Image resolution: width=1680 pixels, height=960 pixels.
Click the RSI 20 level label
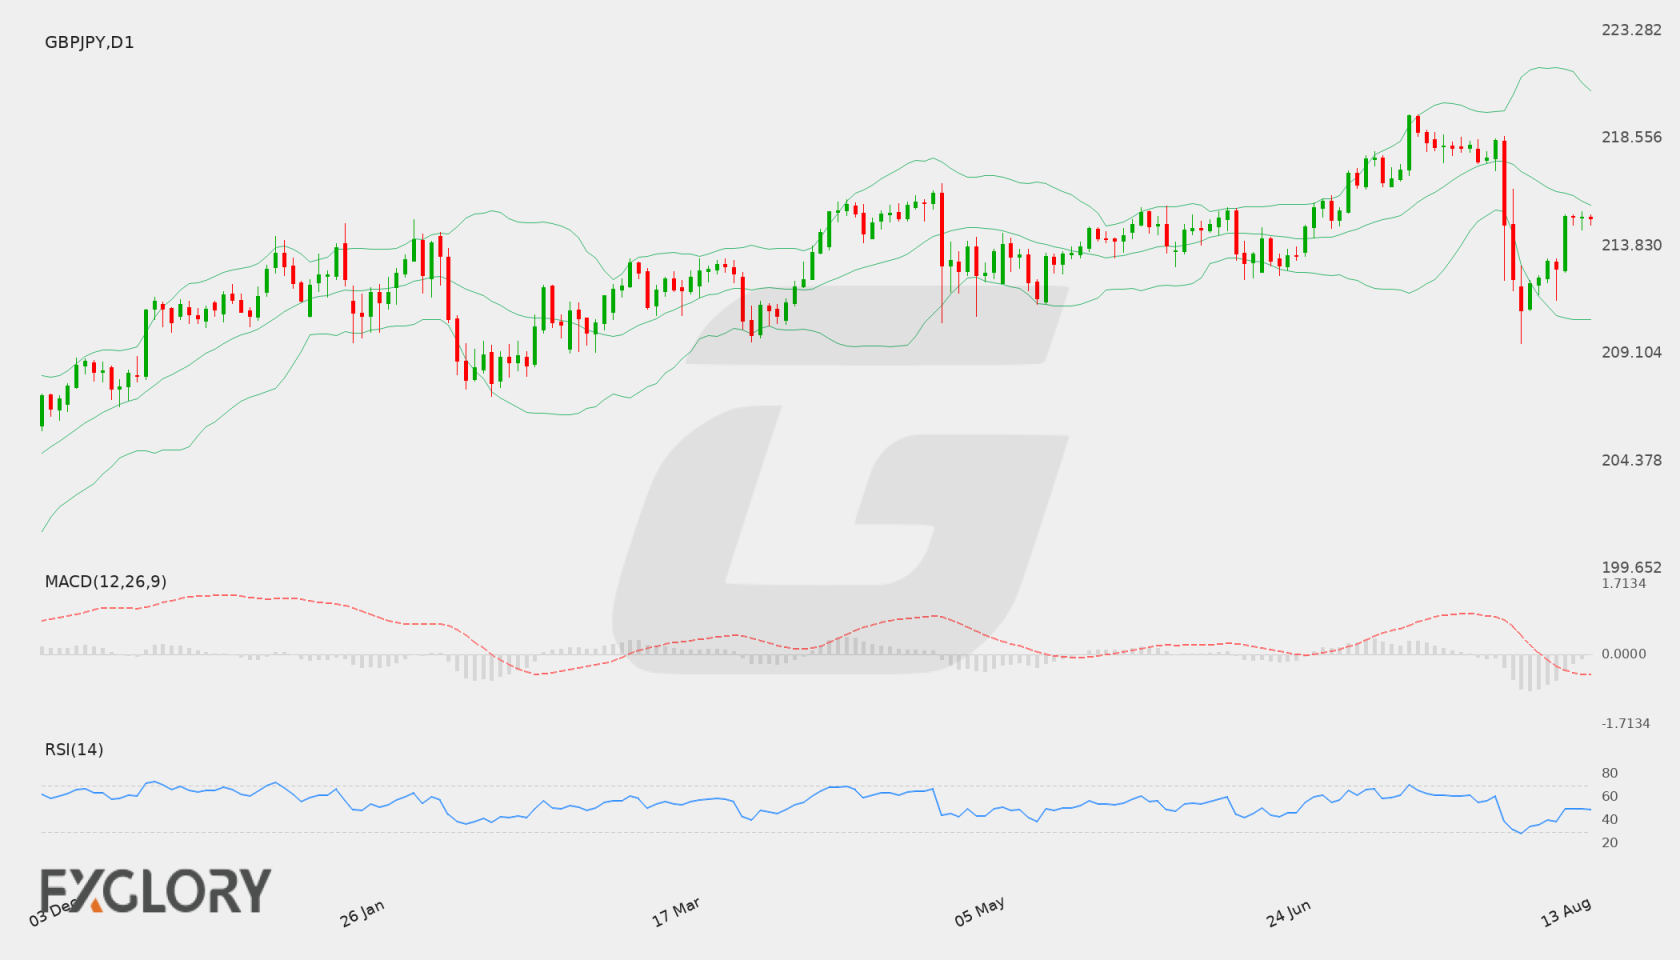(1609, 842)
